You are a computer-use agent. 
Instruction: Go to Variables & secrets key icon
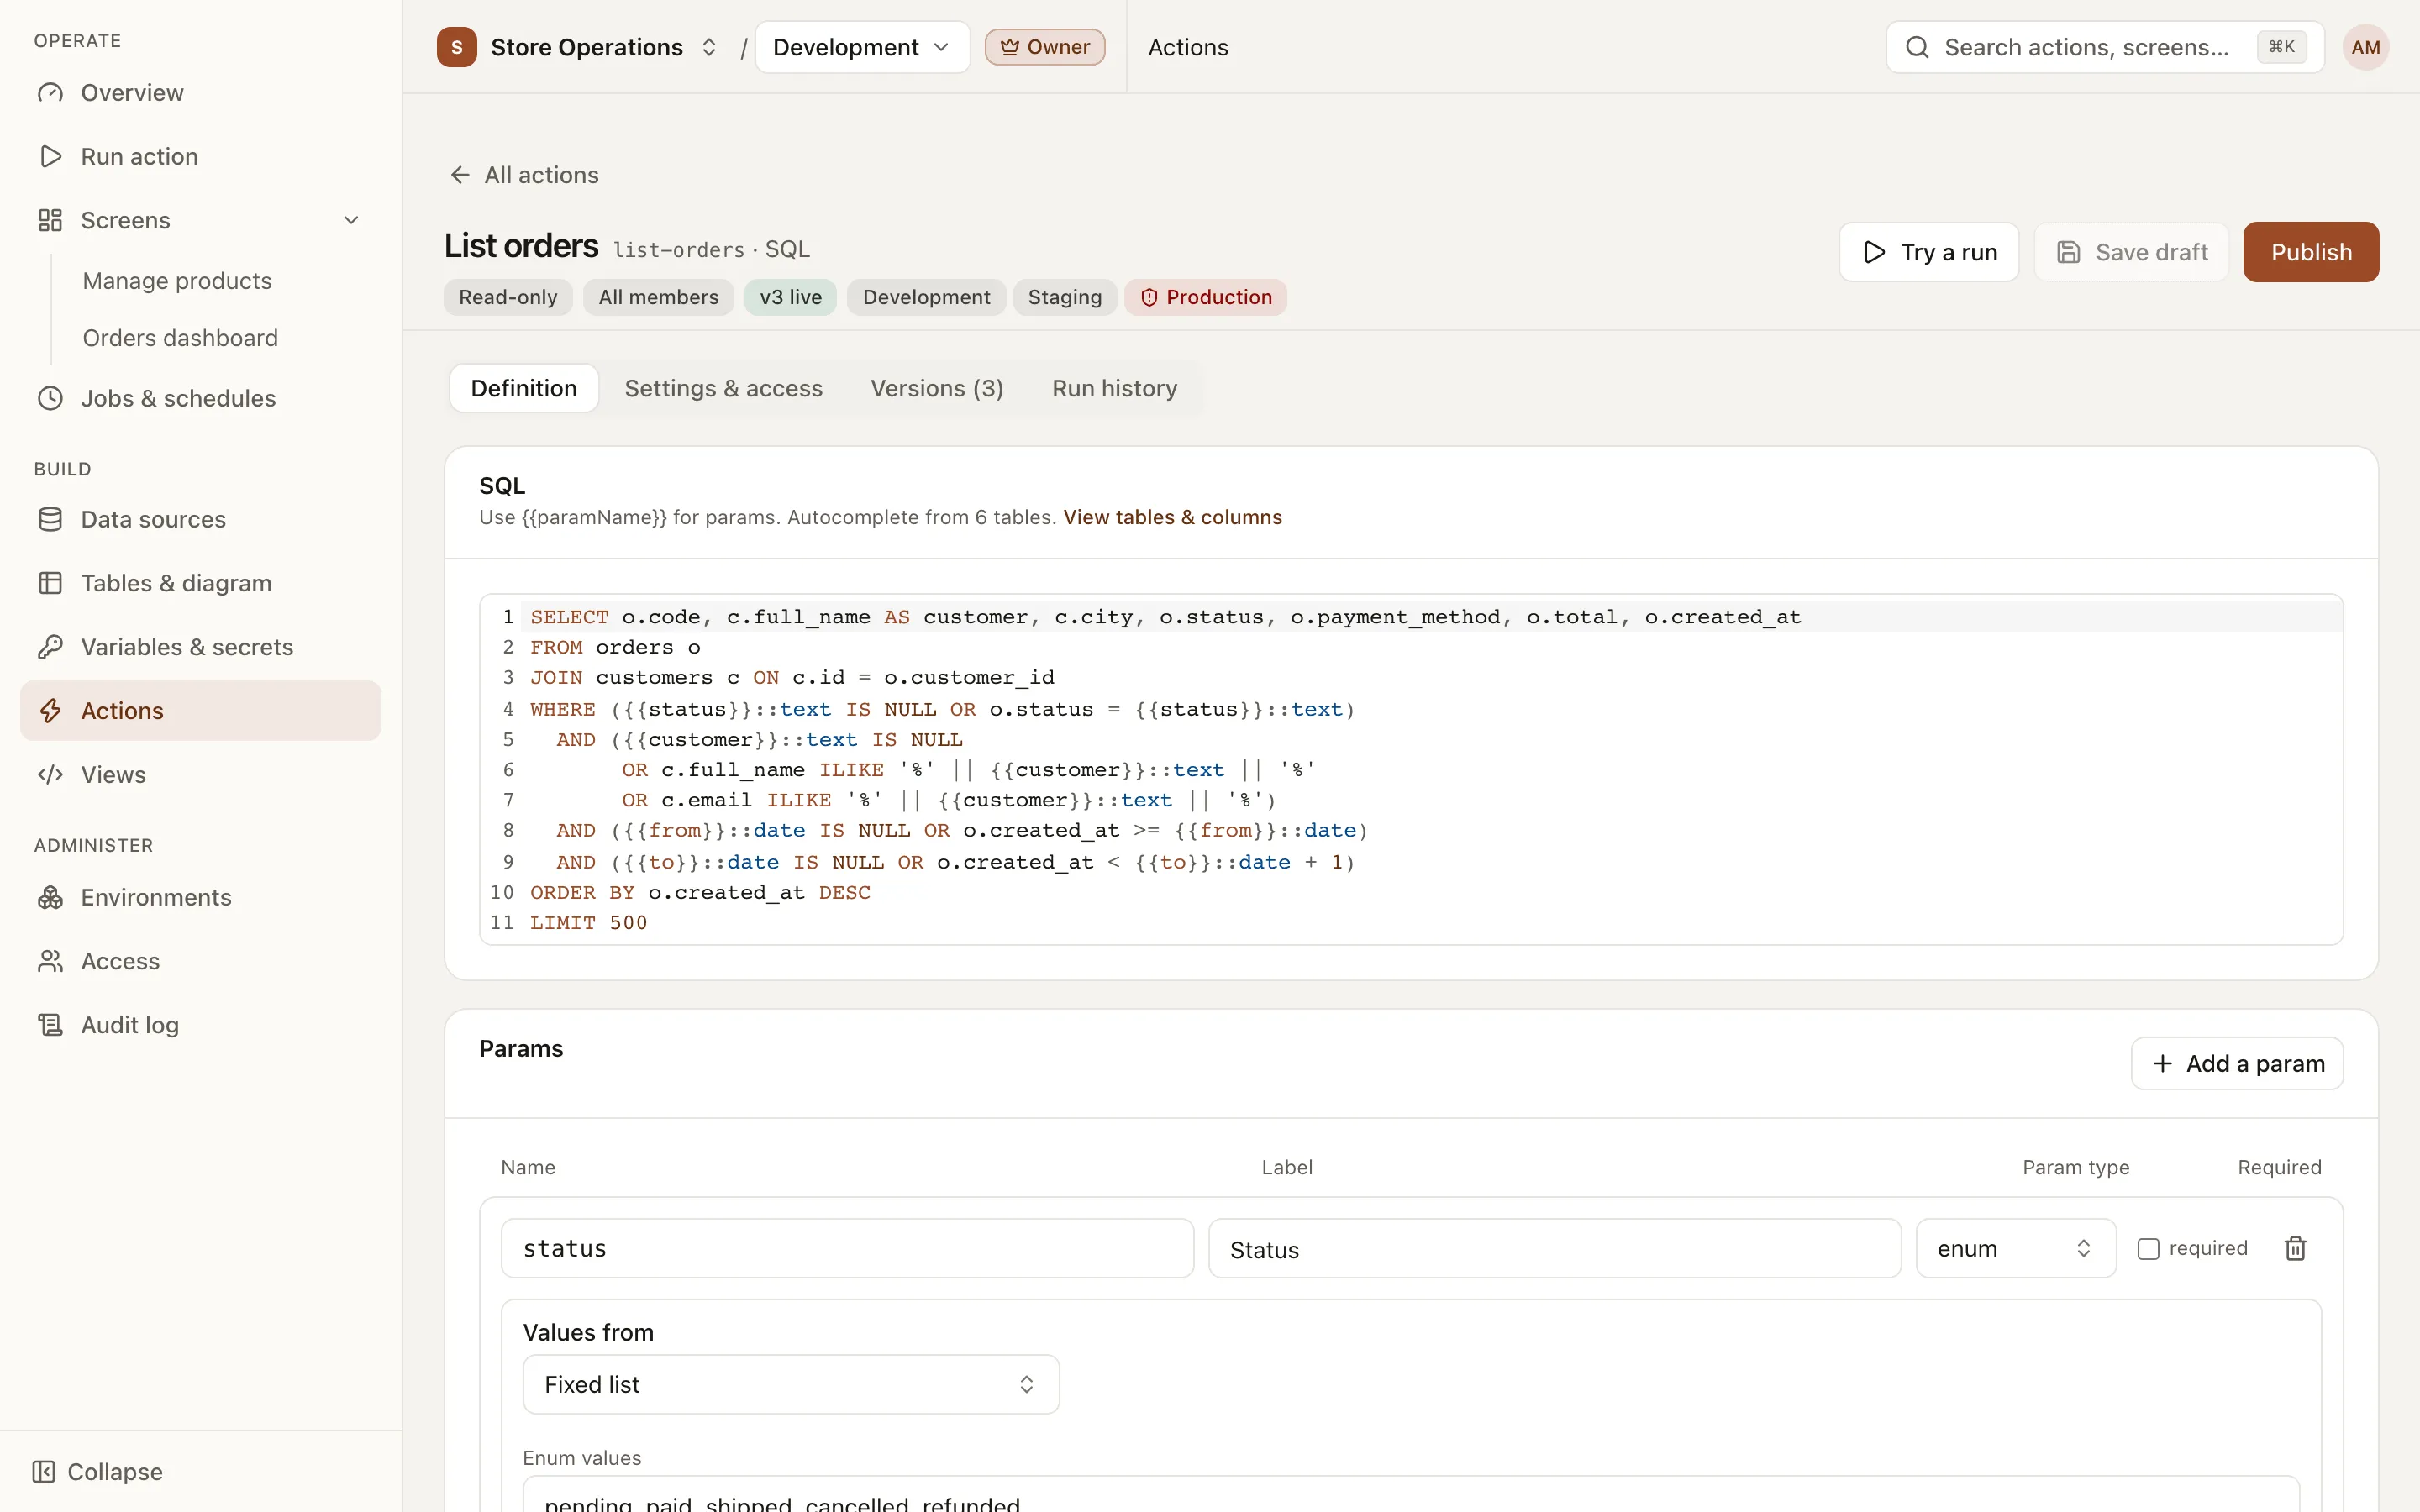coord(50,647)
